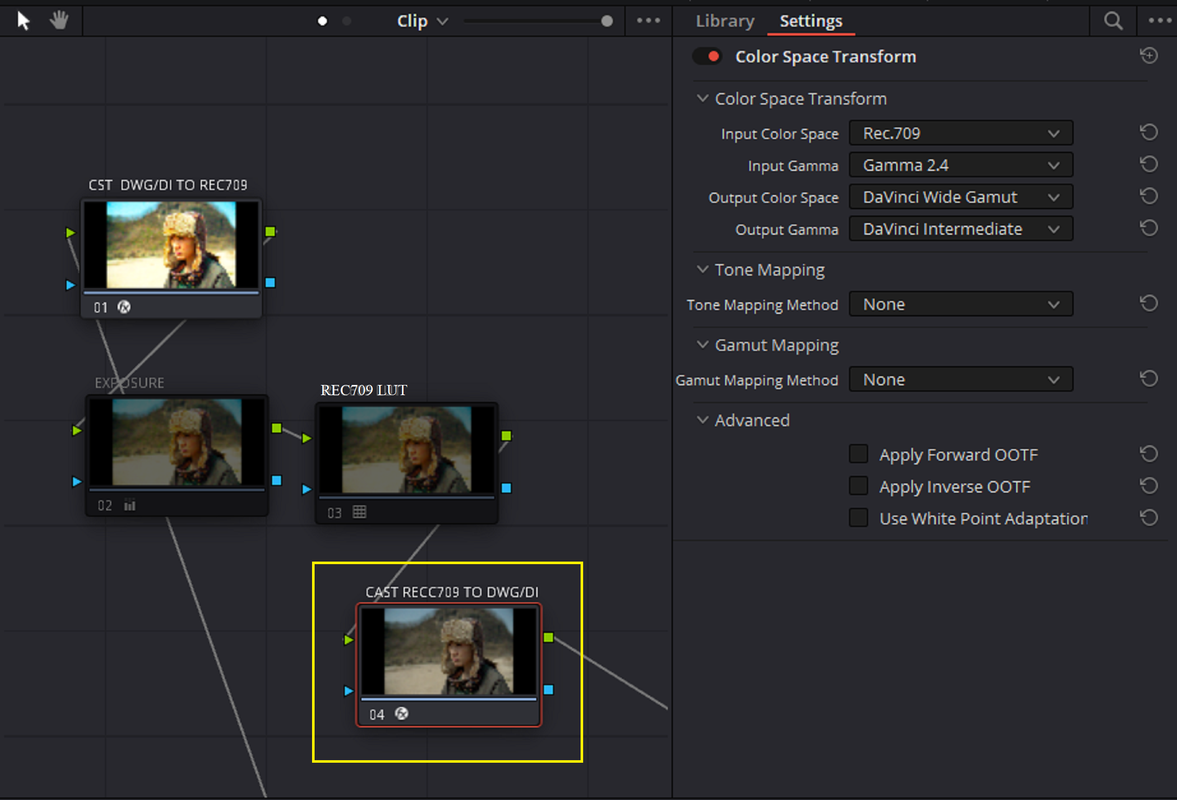
Task: Open effects panel options menu (three dots)
Action: [x=1159, y=21]
